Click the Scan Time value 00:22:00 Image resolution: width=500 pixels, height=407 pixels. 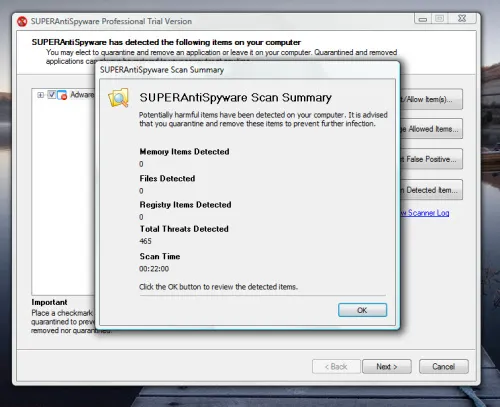click(154, 269)
